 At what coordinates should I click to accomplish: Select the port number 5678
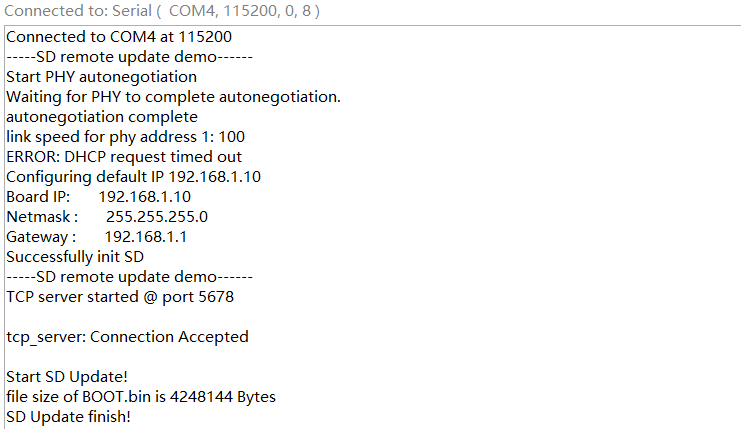pos(216,297)
